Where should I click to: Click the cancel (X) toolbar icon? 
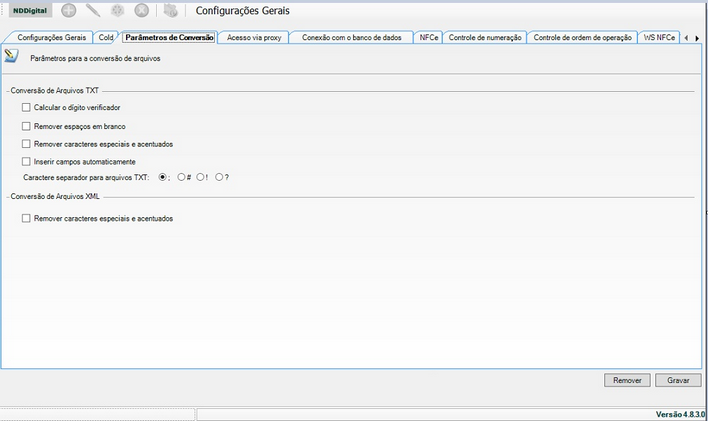coord(142,10)
